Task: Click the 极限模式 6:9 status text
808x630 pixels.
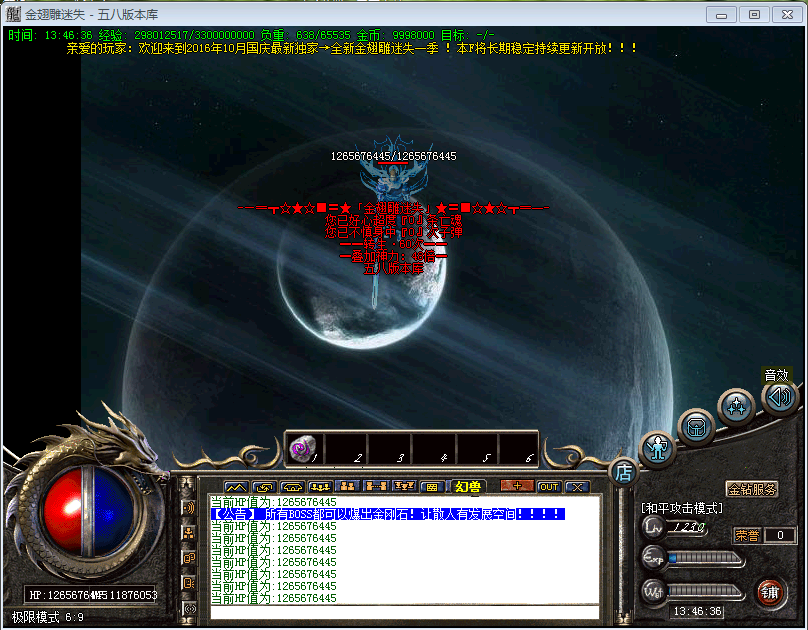Action: coord(47,617)
